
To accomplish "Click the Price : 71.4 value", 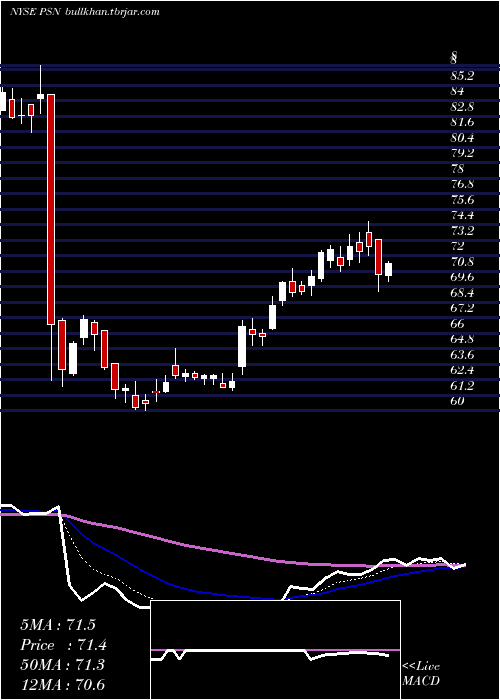I will point(64,645).
